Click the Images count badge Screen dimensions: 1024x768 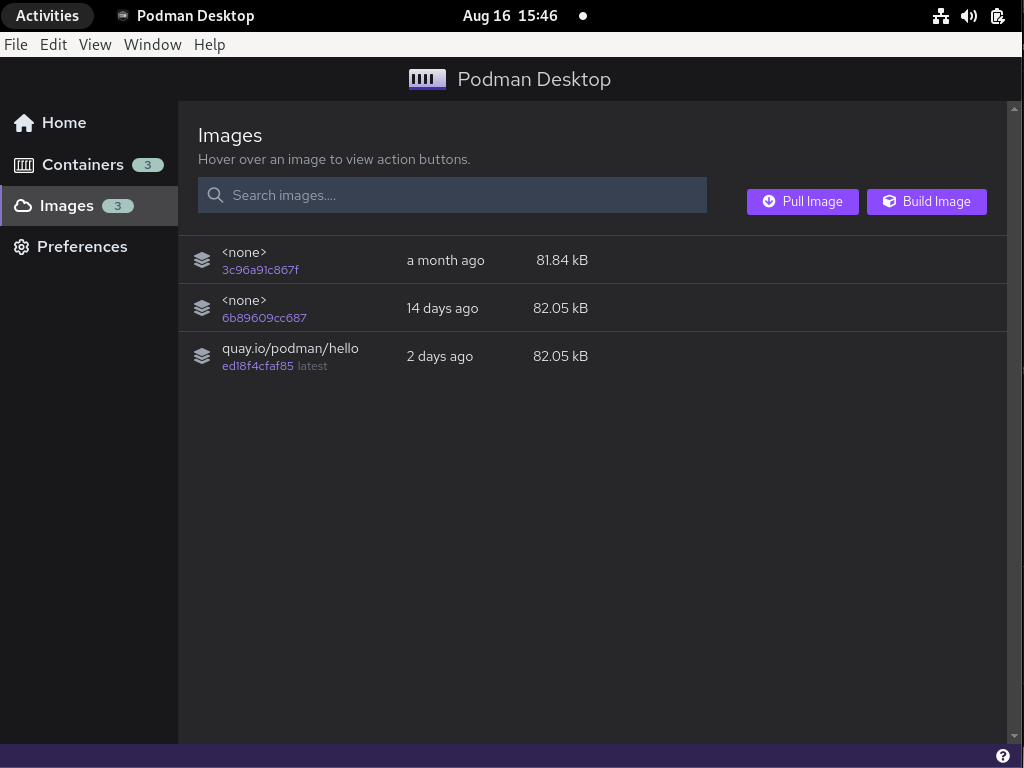[118, 206]
